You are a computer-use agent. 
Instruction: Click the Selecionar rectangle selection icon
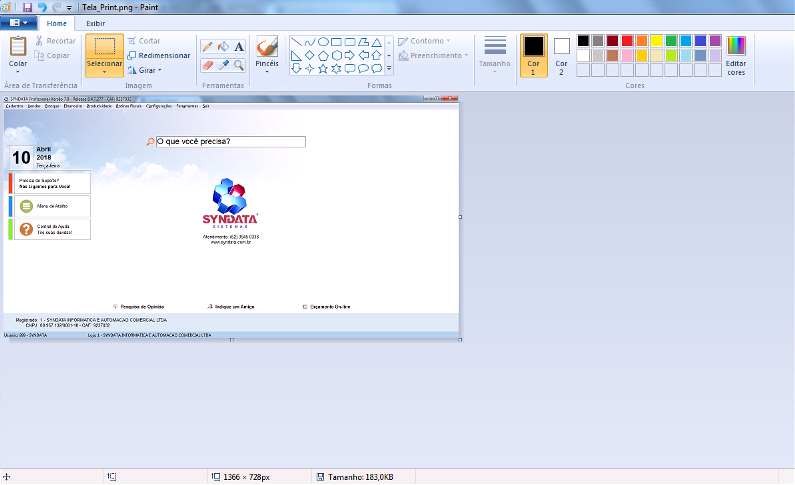coord(104,46)
